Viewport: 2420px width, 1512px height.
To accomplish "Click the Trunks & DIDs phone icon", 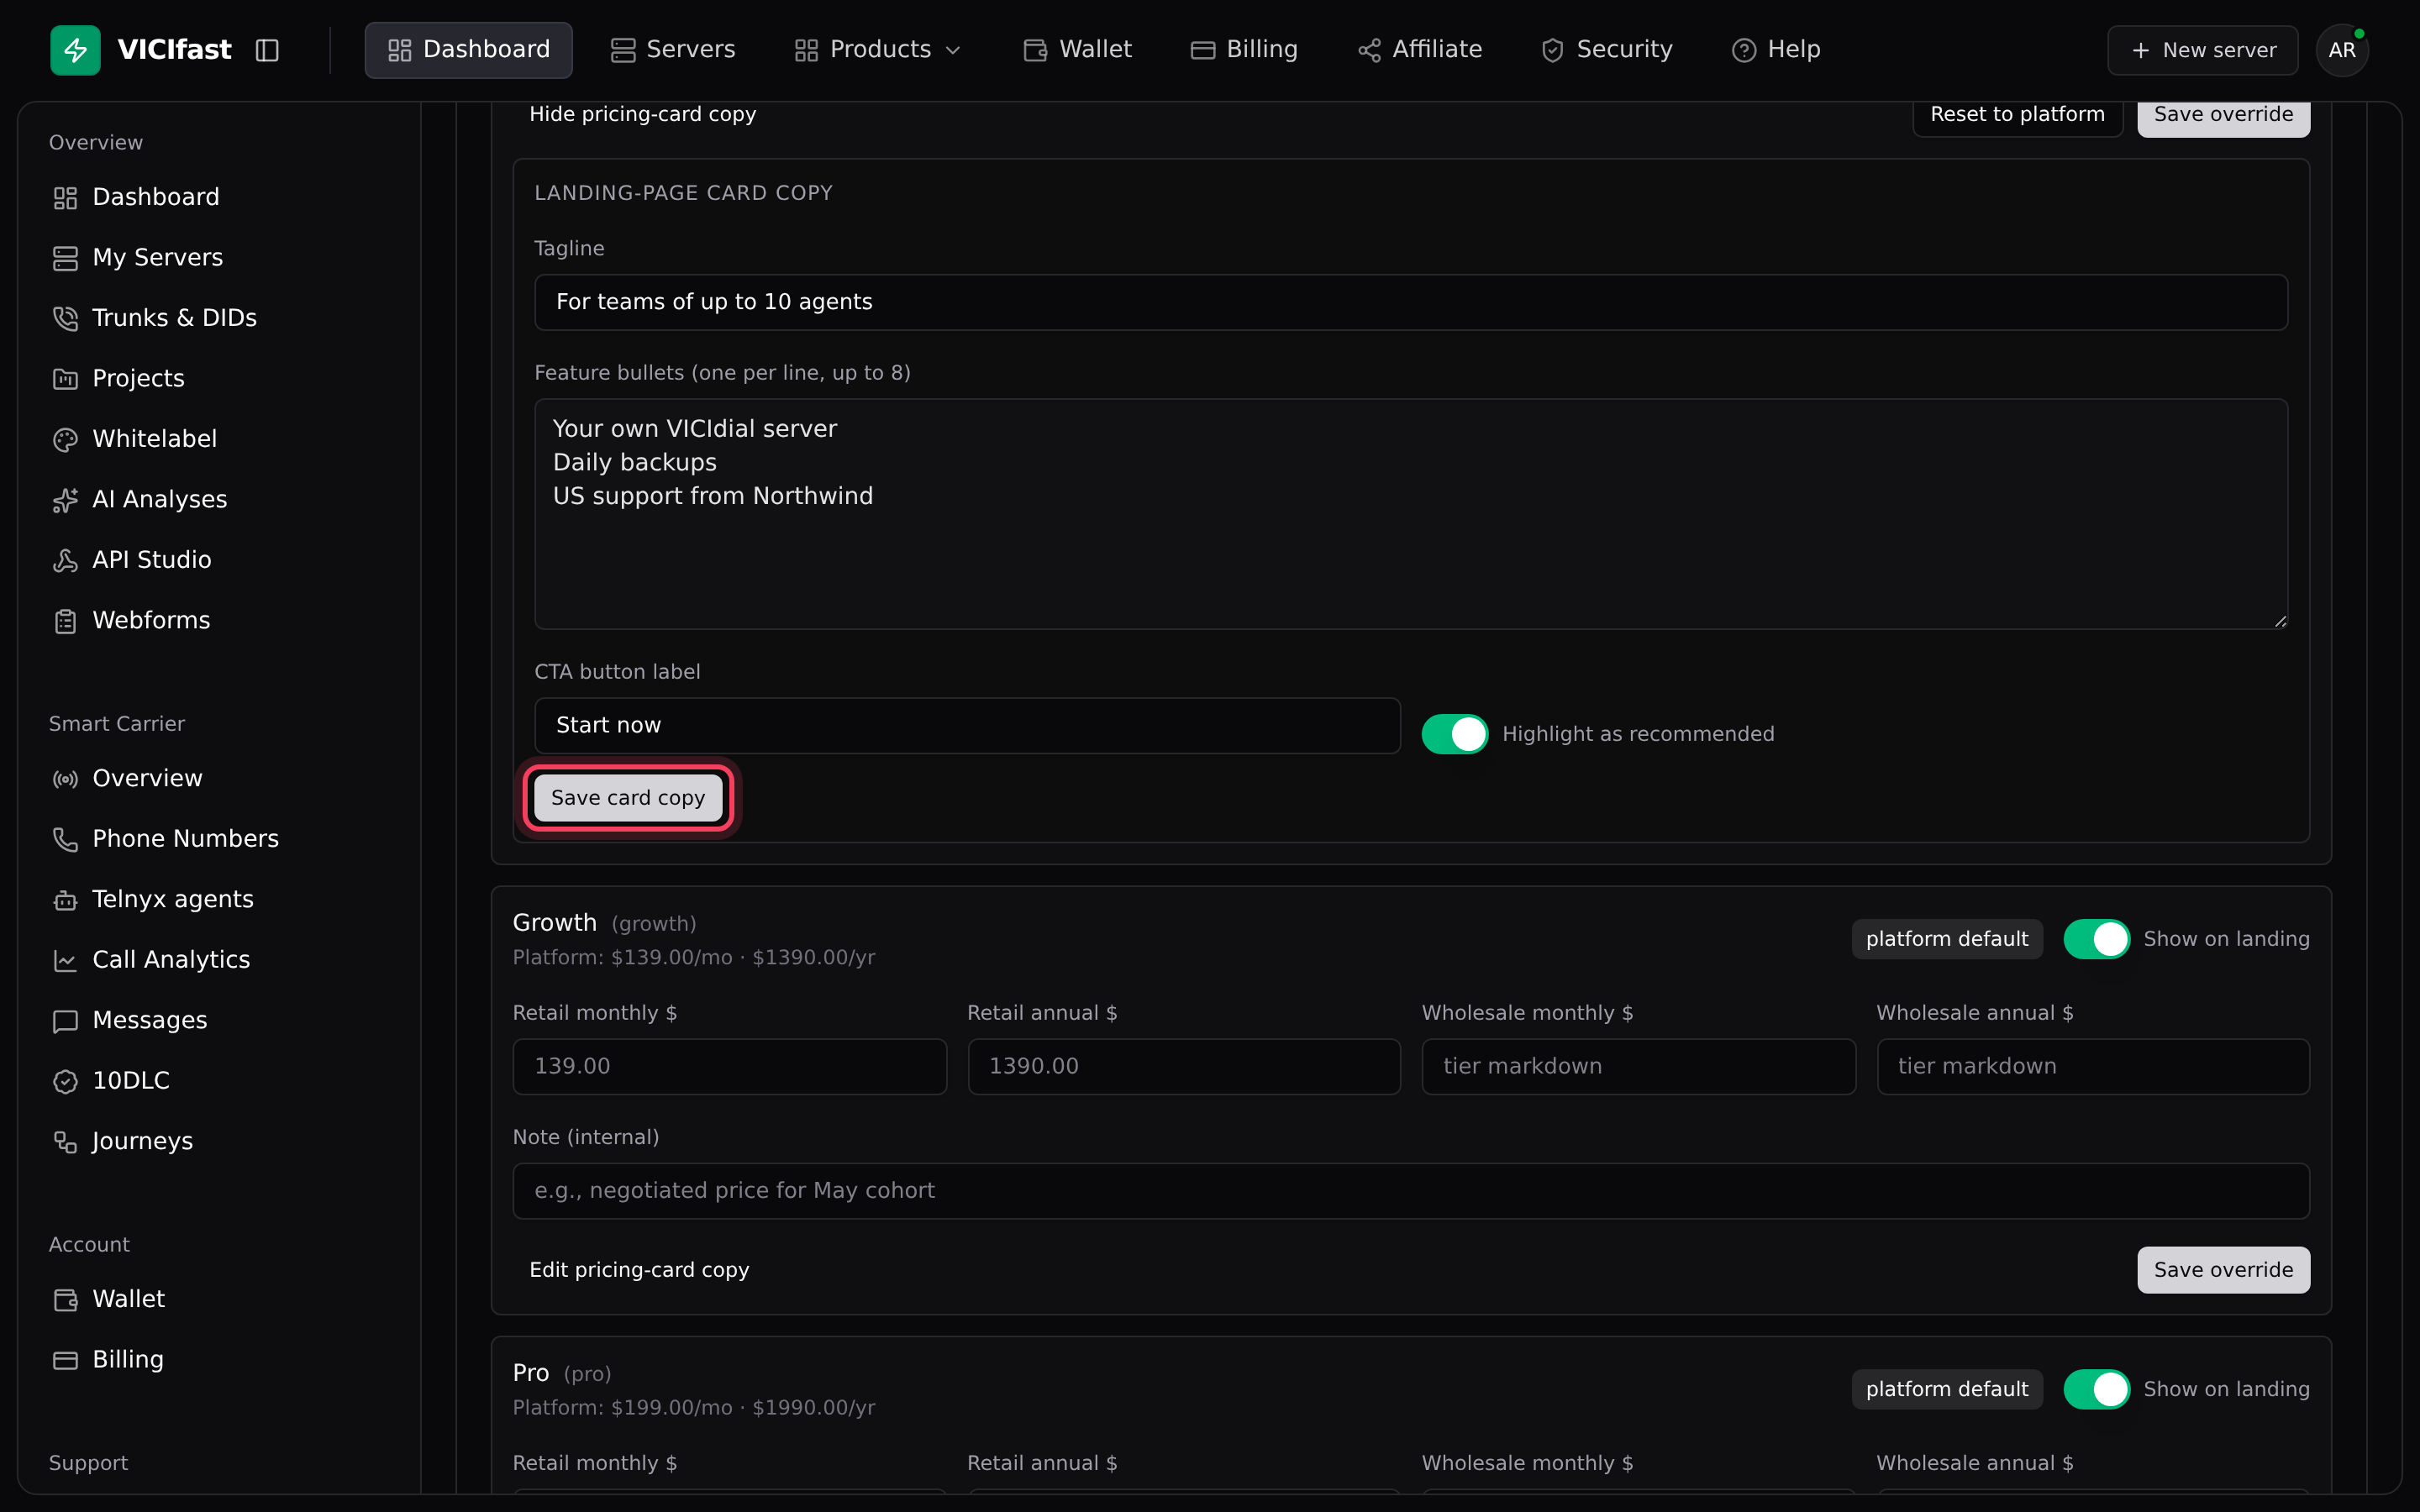I will [x=65, y=318].
